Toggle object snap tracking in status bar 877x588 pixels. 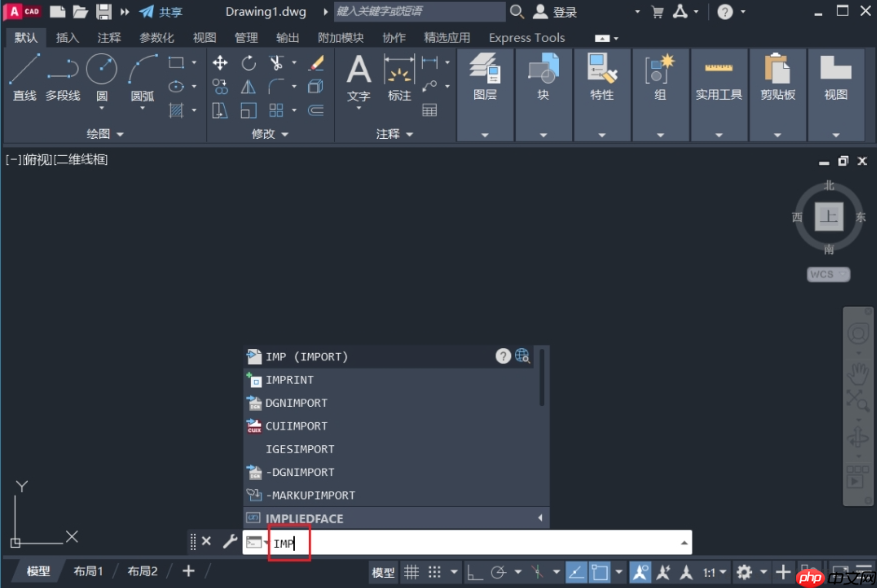[x=576, y=572]
